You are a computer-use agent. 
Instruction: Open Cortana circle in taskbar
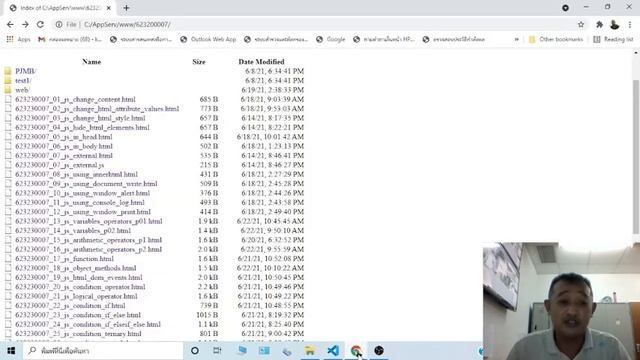195,351
